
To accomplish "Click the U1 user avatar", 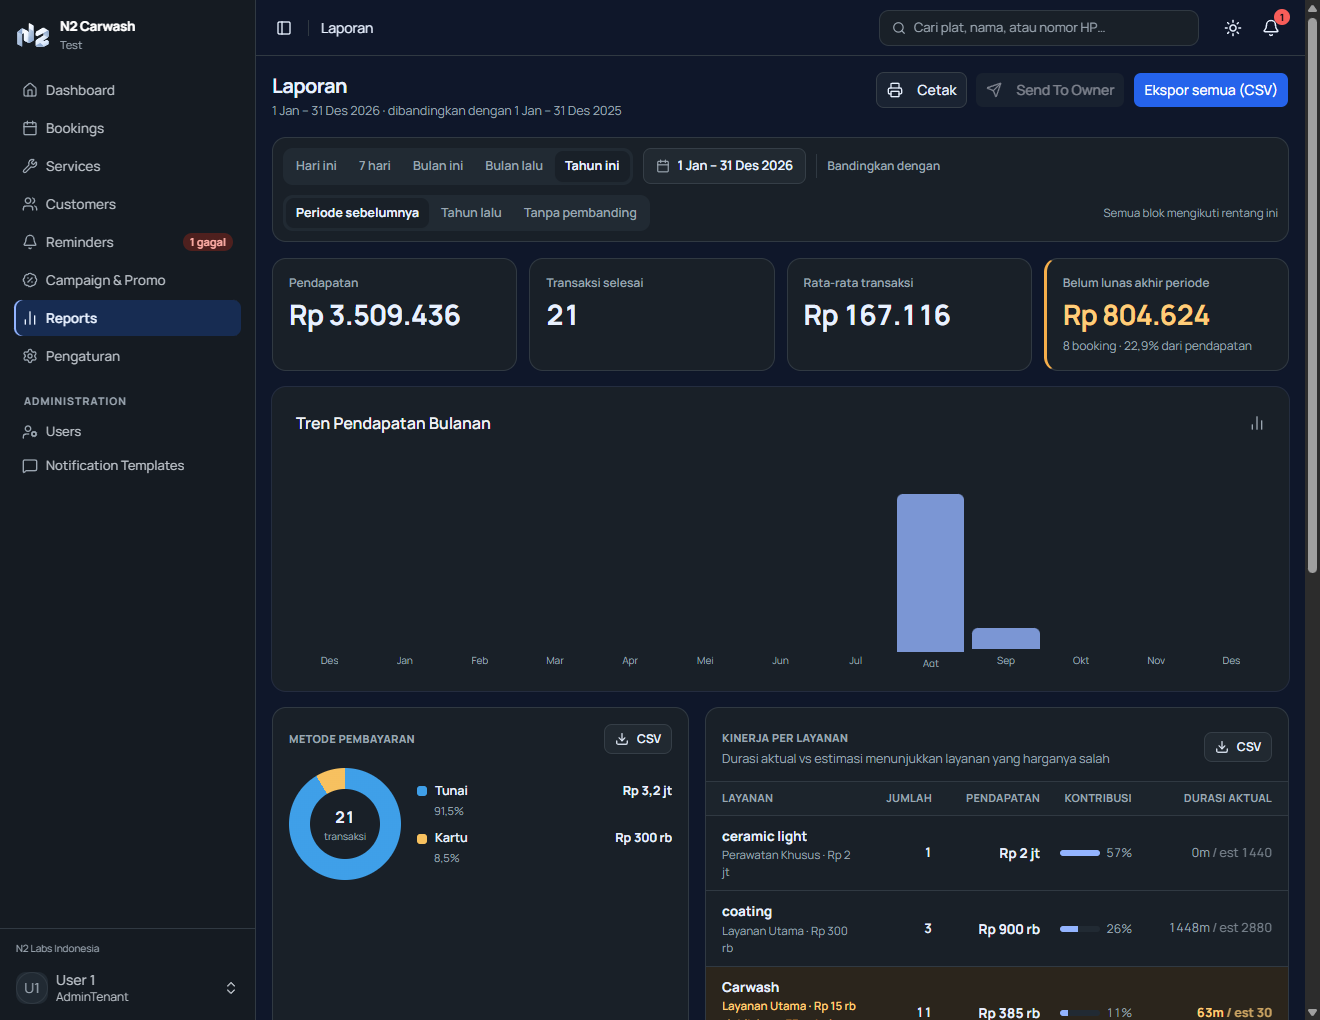I will pyautogui.click(x=32, y=988).
